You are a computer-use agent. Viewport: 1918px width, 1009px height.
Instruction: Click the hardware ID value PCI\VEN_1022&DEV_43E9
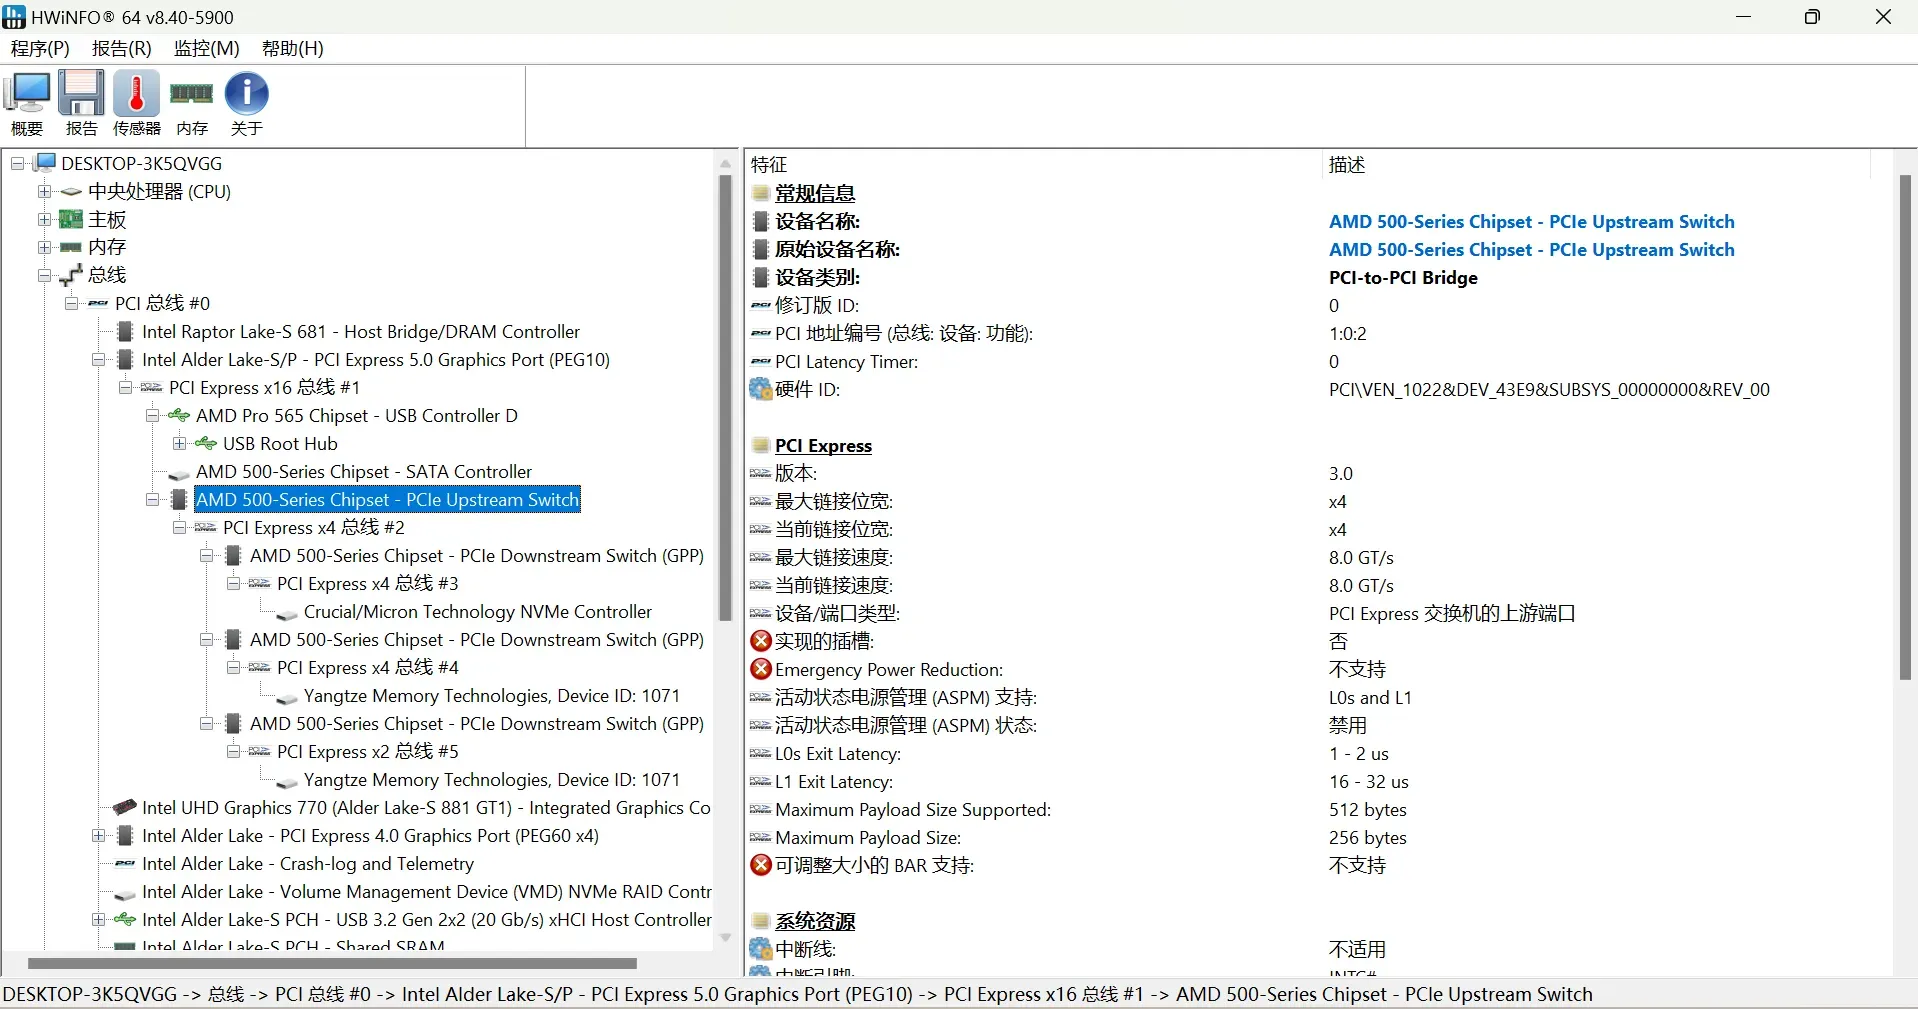[1549, 389]
